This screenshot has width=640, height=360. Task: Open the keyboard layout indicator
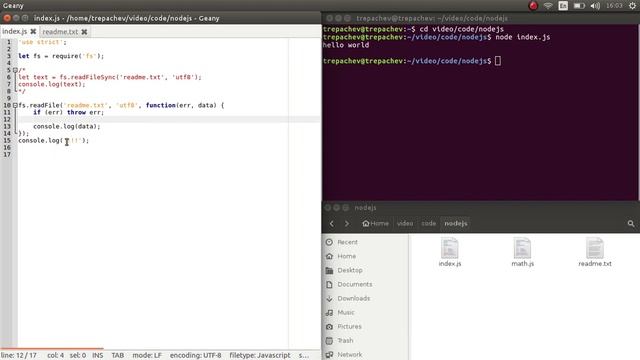coord(563,6)
